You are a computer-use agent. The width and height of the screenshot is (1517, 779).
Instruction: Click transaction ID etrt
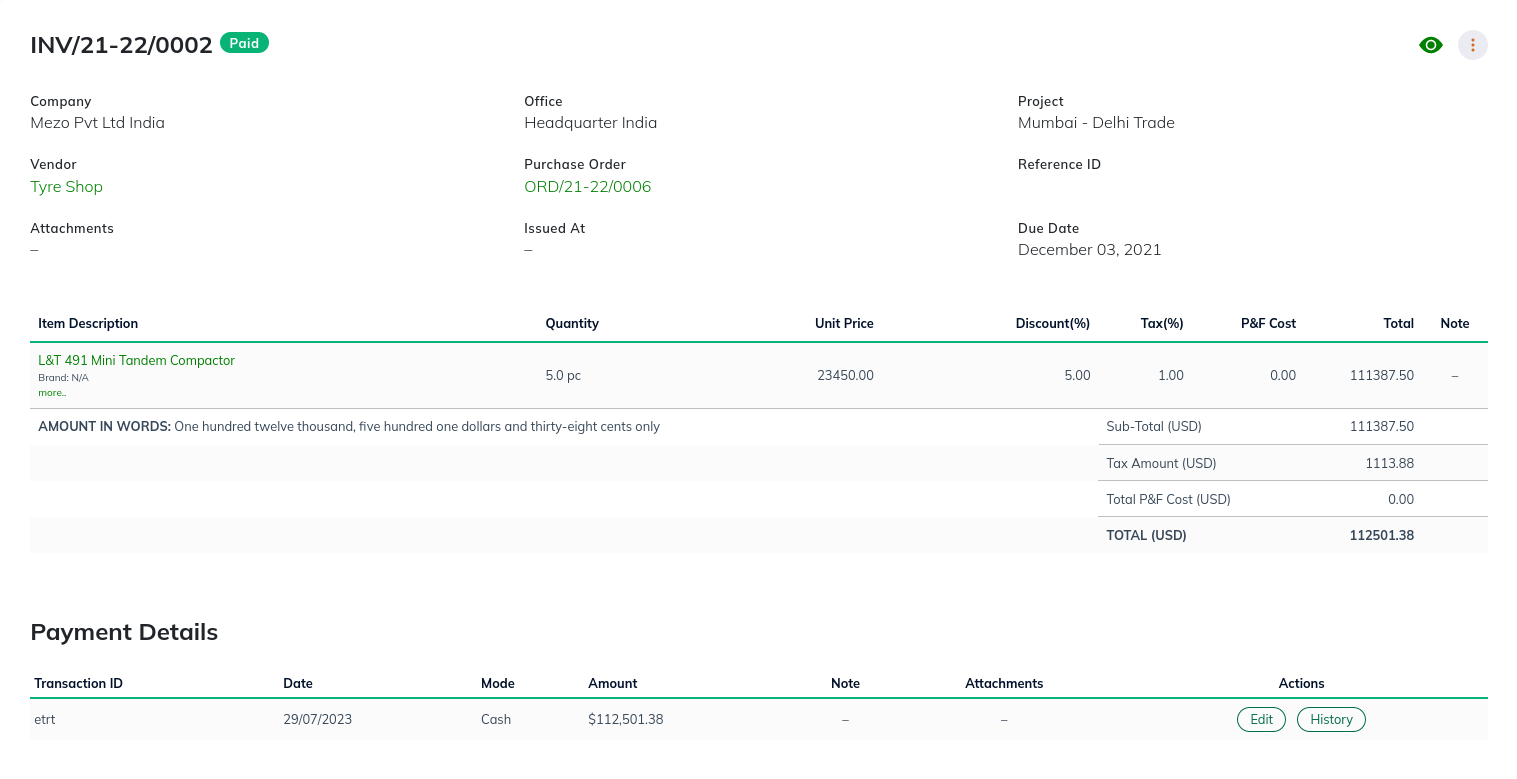pos(44,719)
